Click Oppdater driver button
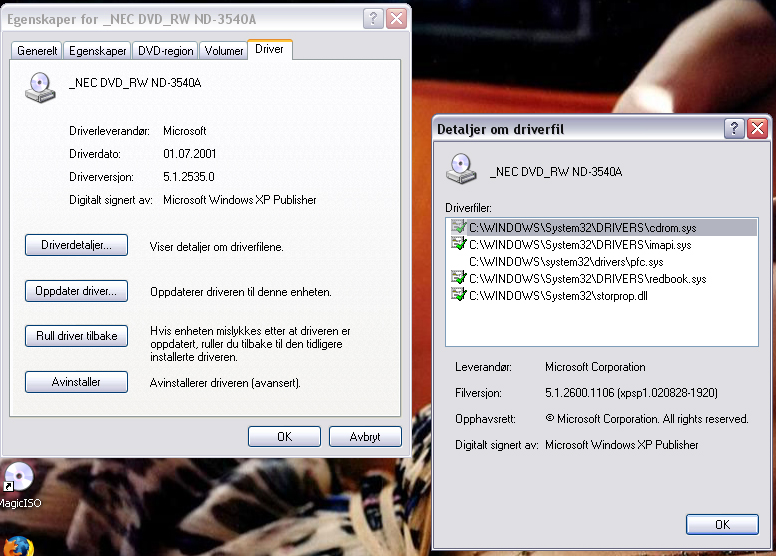Screen dimensions: 776x556 (76, 291)
